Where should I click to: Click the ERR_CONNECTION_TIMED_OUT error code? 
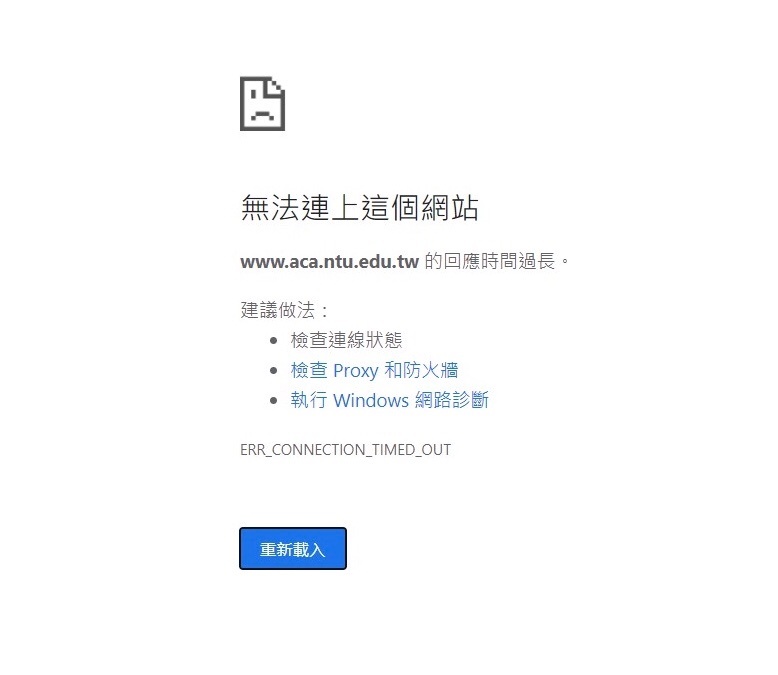pos(345,450)
